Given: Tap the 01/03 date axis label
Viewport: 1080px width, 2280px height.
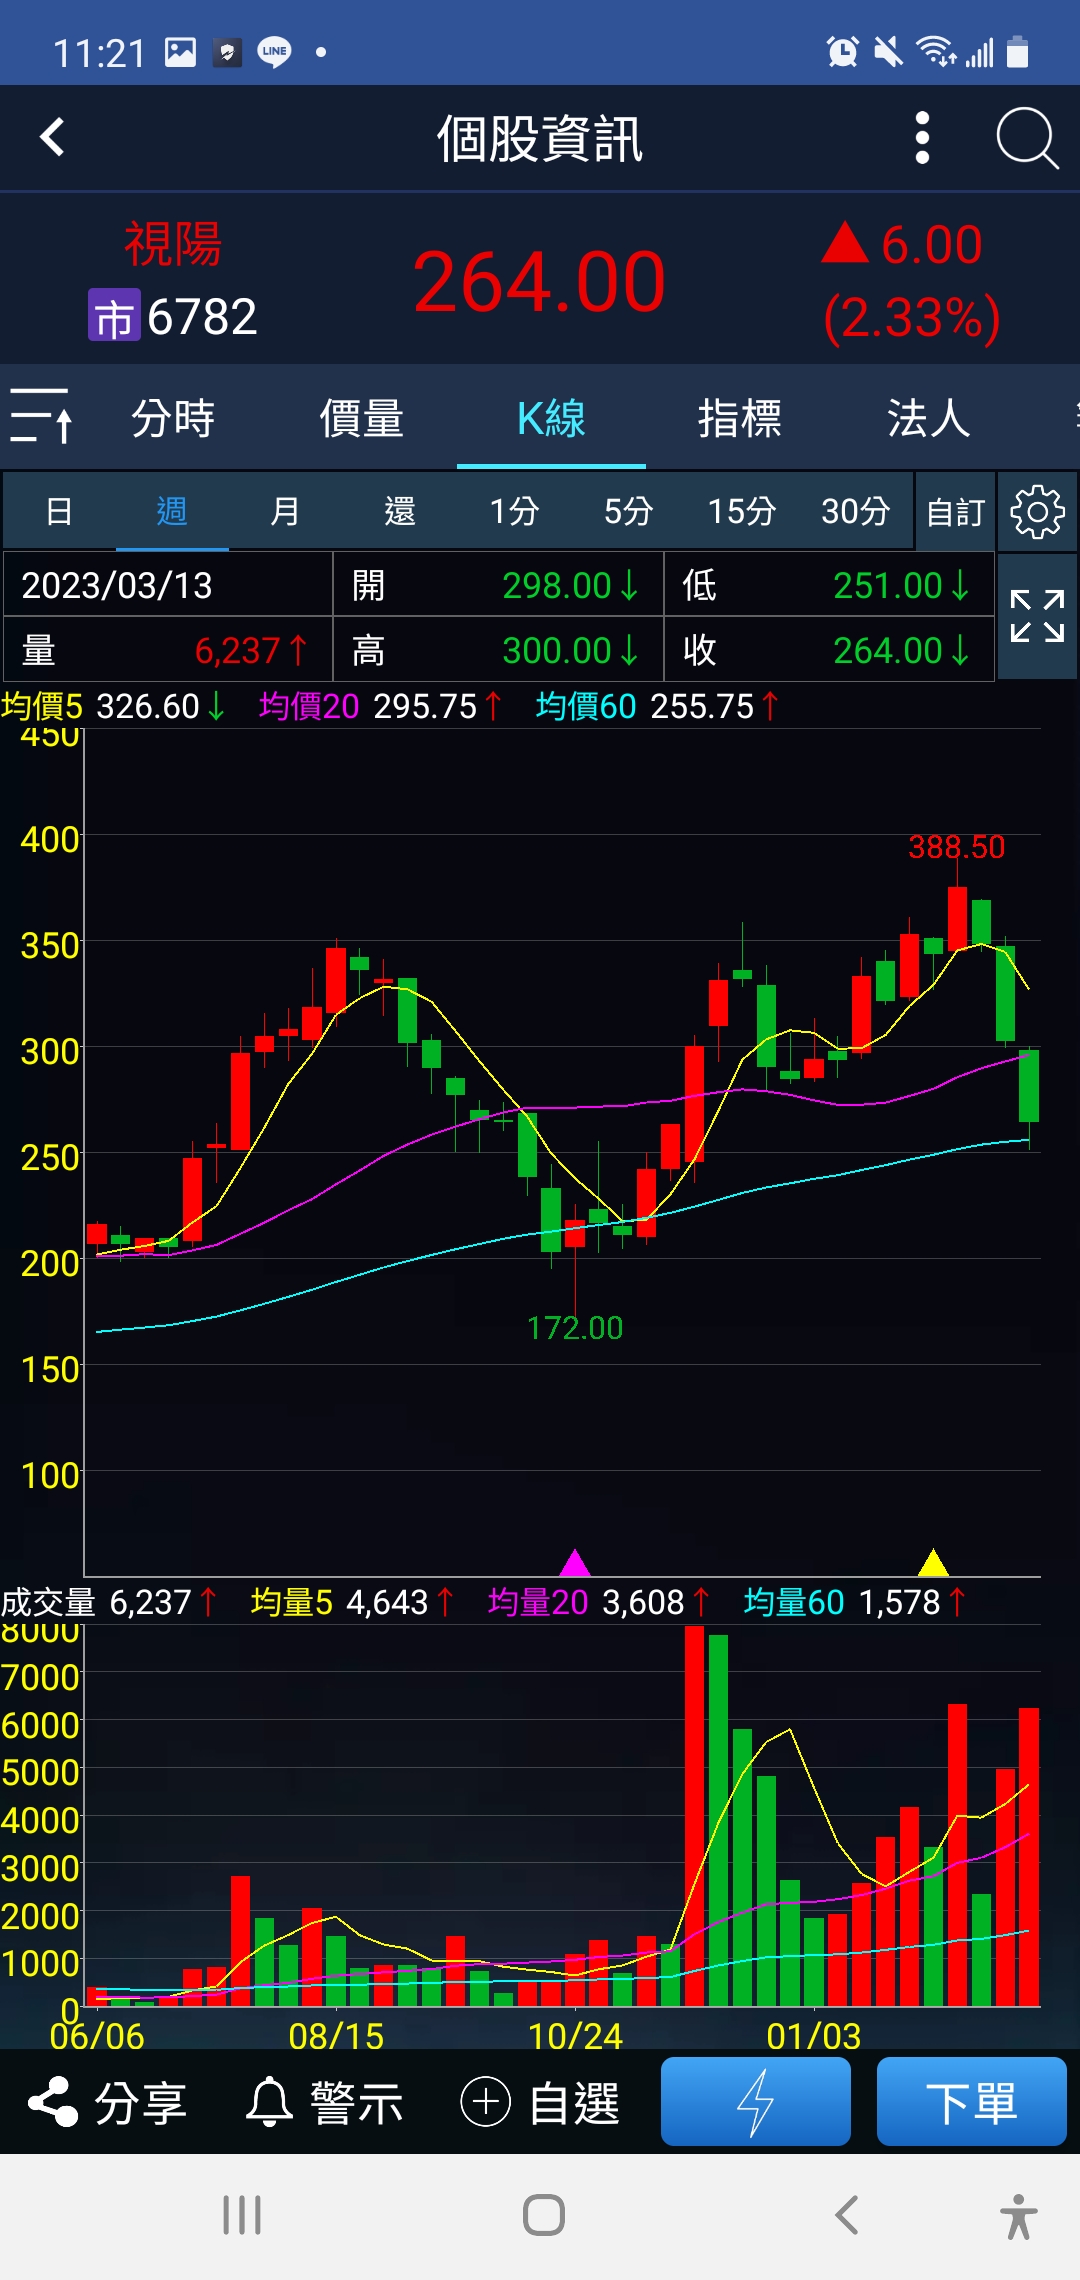Looking at the screenshot, I should point(814,2036).
